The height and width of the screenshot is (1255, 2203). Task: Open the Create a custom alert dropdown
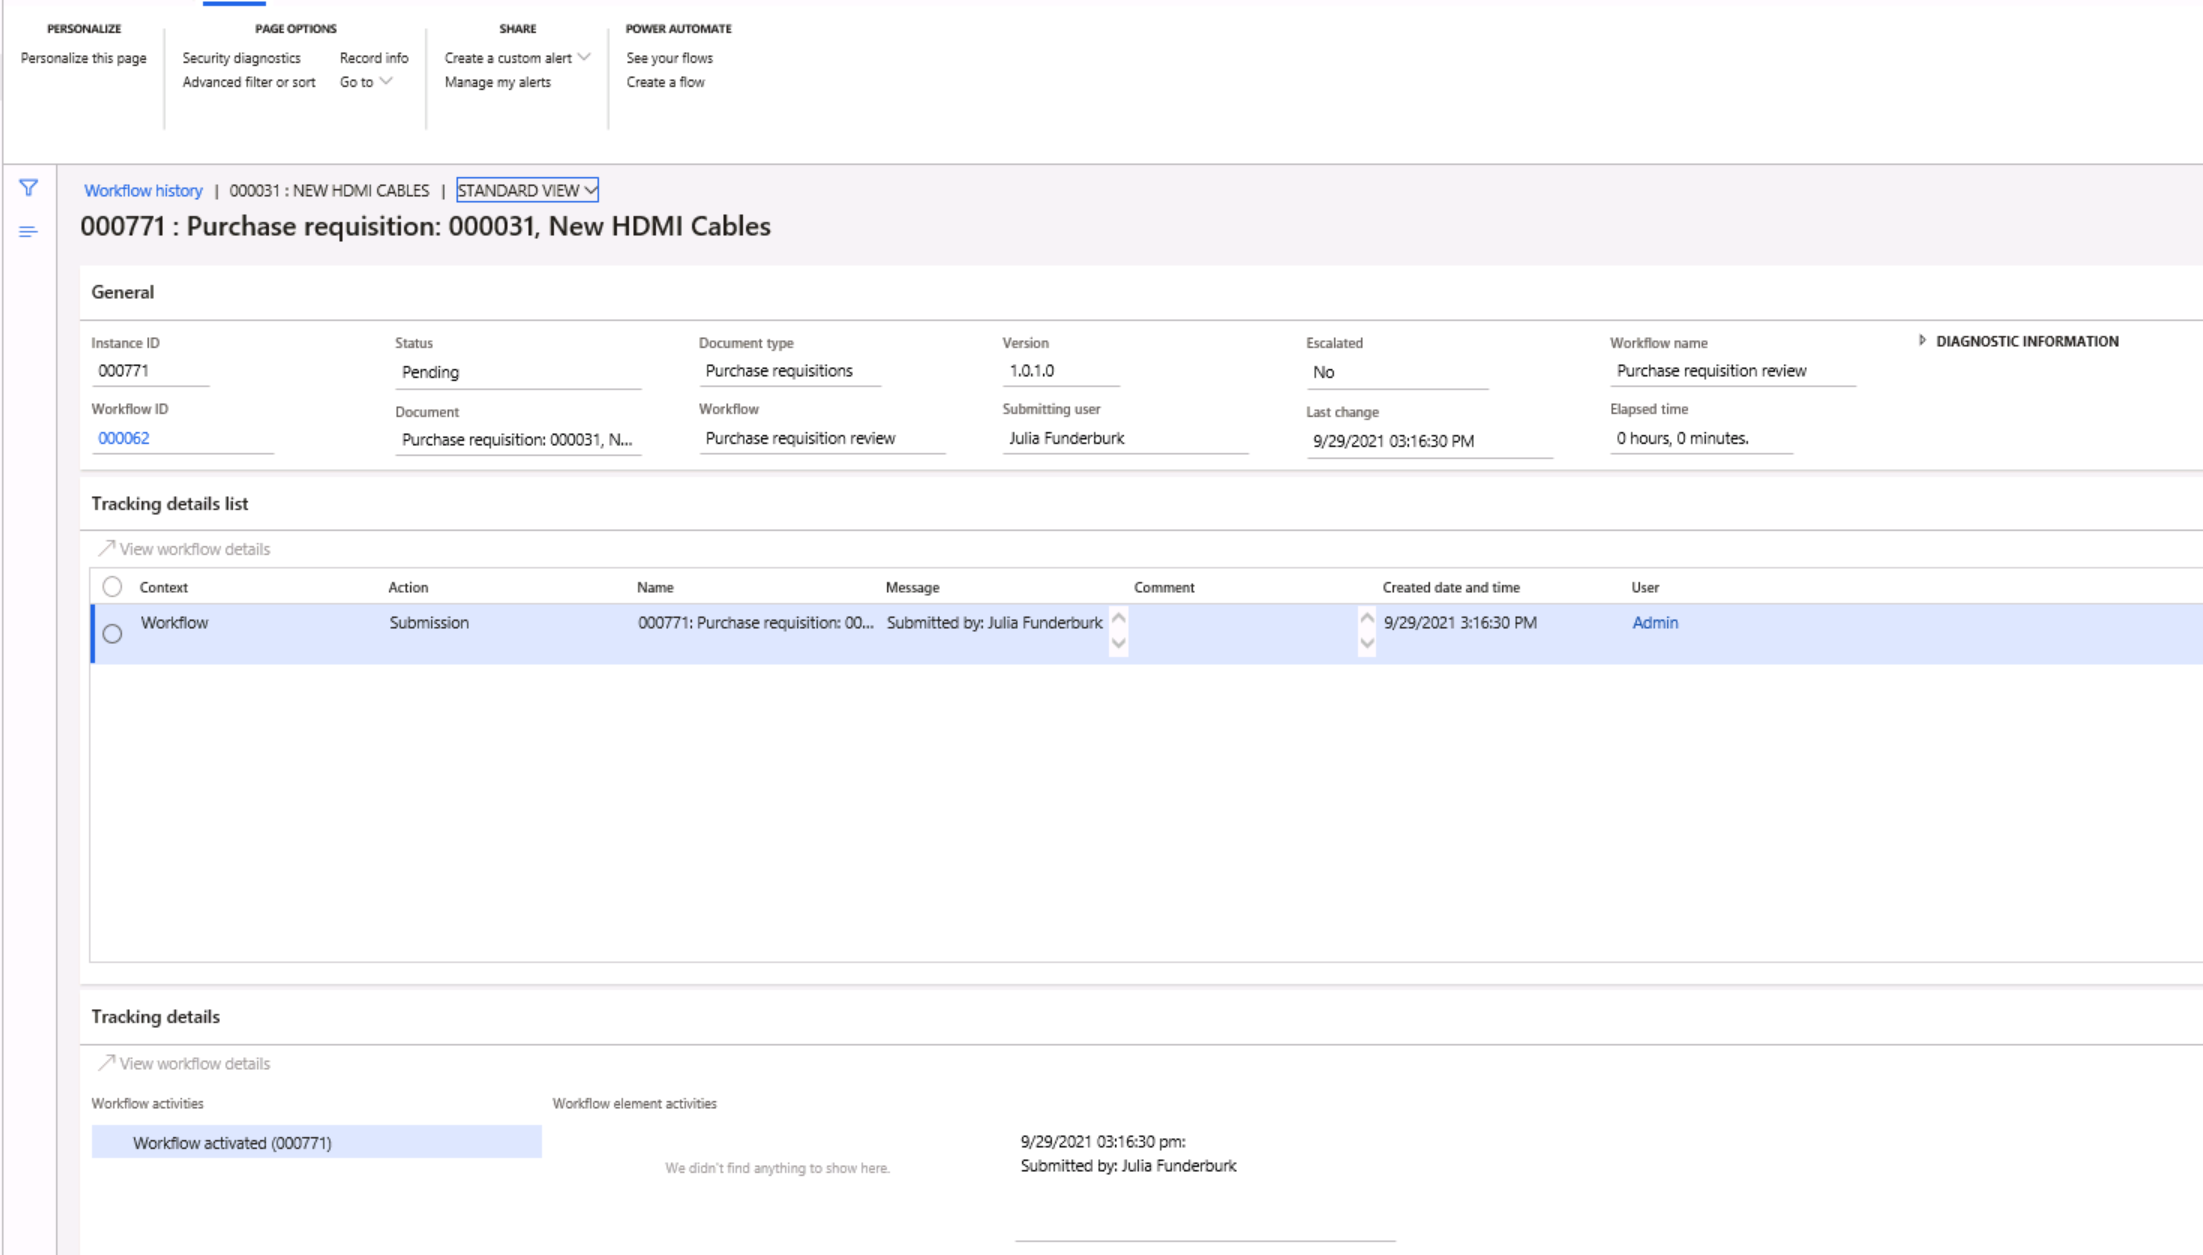click(514, 58)
